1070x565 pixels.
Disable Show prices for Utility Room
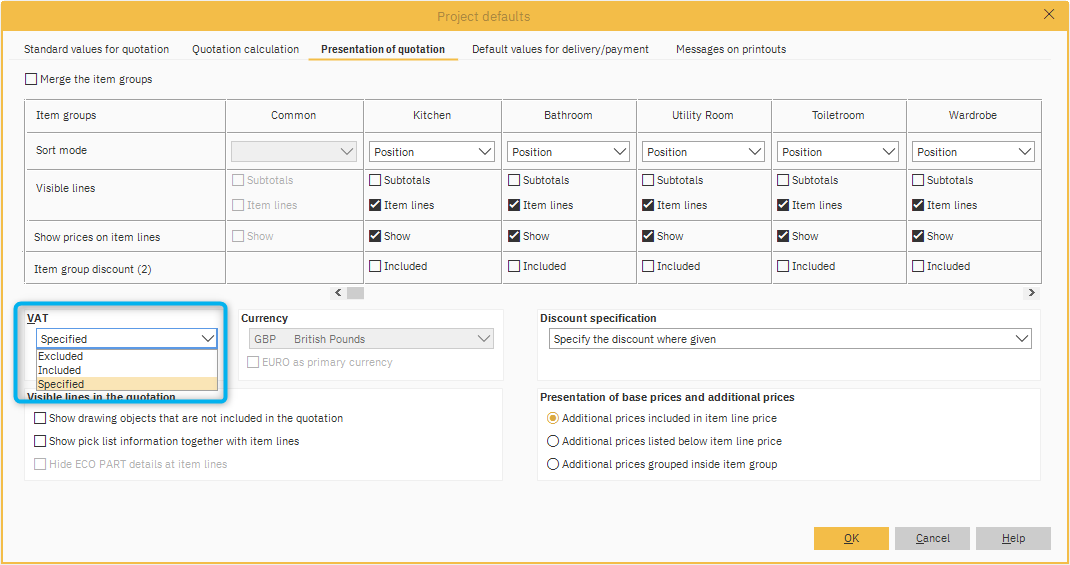pyautogui.click(x=648, y=236)
